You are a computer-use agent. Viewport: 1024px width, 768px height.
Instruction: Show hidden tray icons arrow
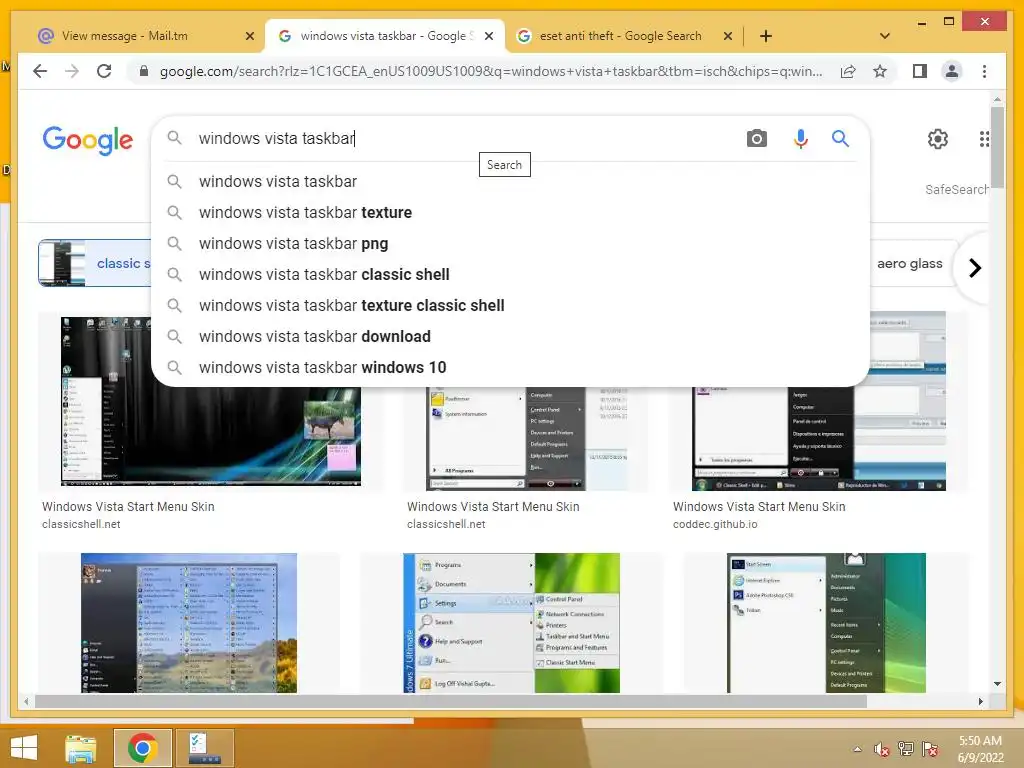point(857,749)
